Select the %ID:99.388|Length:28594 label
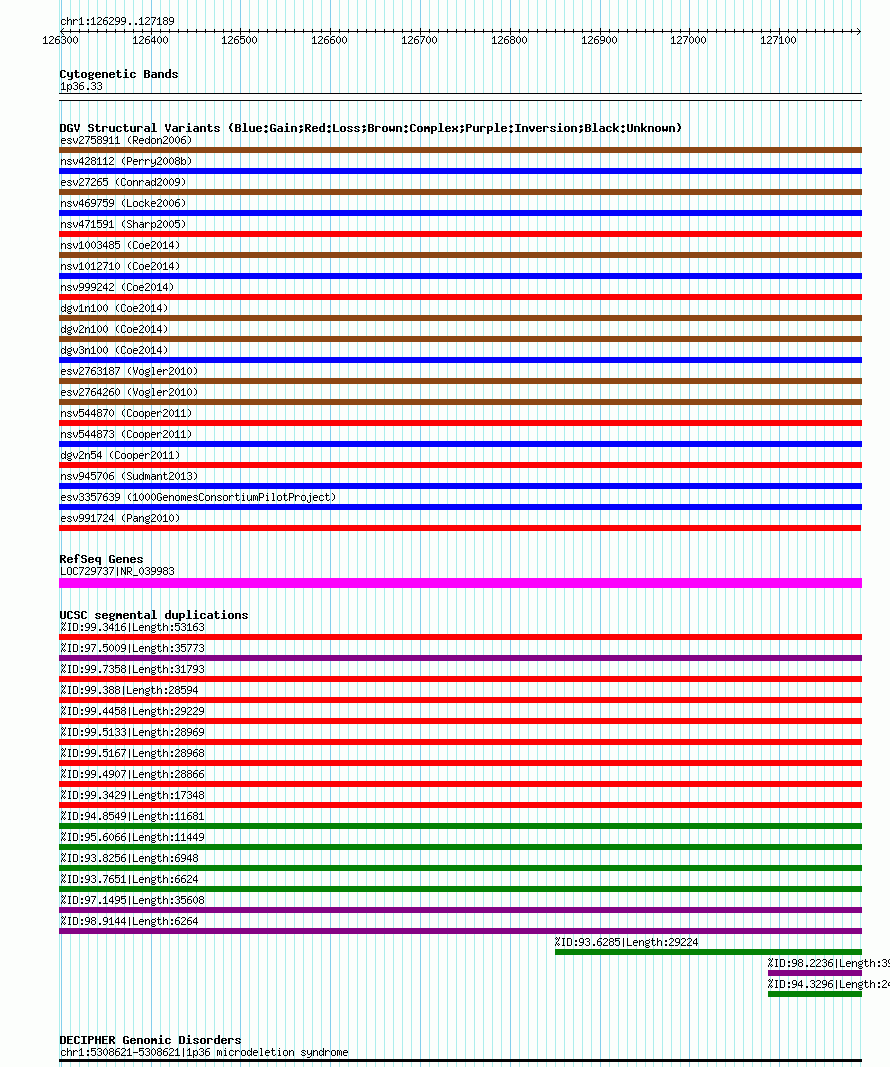The width and height of the screenshot is (890, 1067). click(x=129, y=691)
